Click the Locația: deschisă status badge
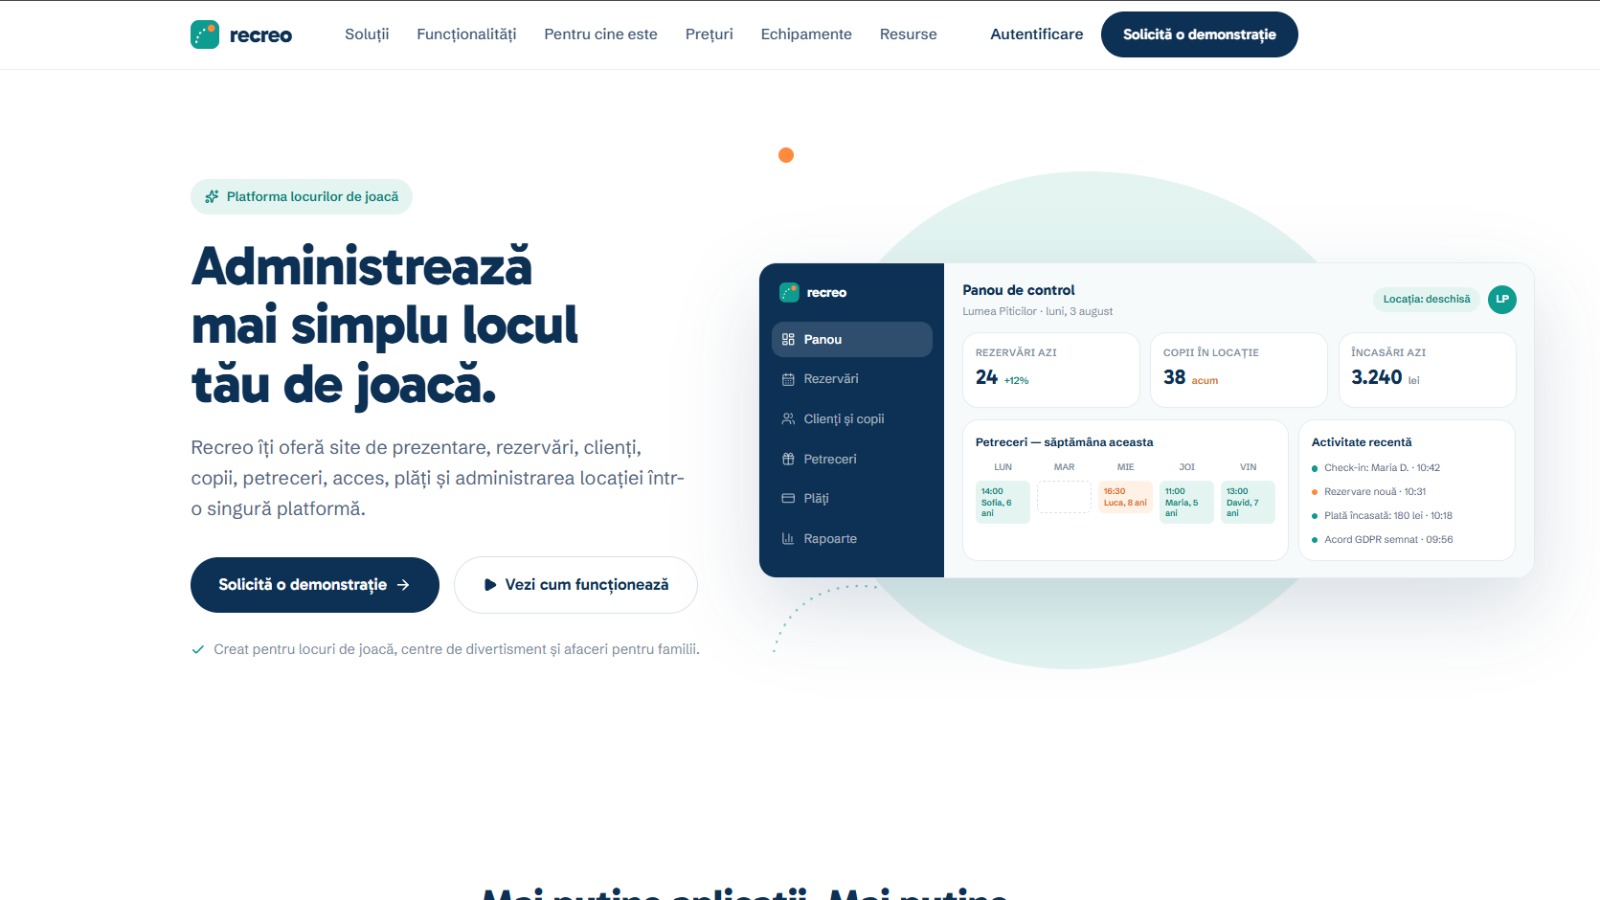 1426,299
